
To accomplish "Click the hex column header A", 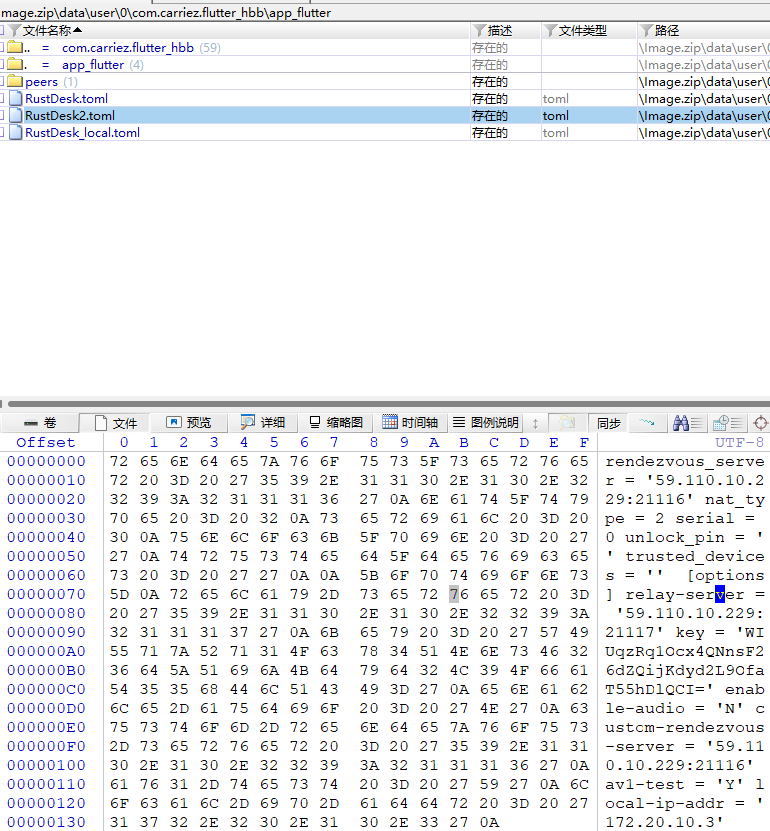I will coord(434,442).
